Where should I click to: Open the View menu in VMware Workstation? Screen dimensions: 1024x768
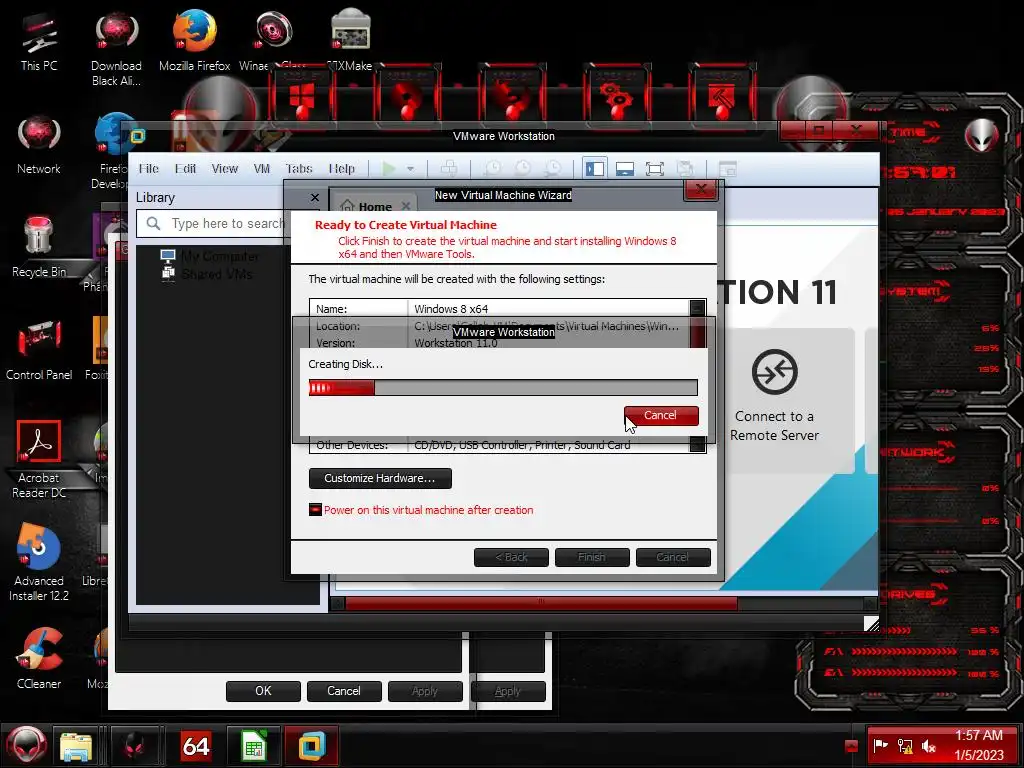[224, 168]
